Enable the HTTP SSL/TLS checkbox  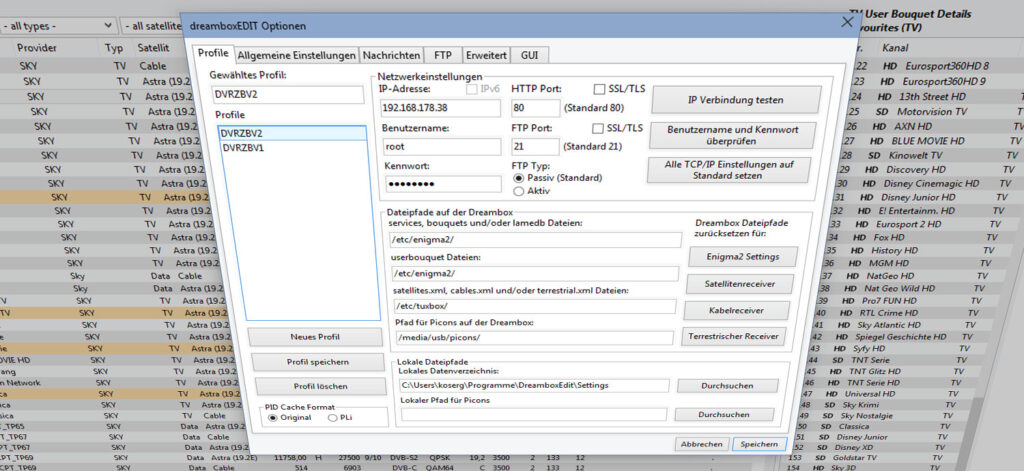[x=600, y=89]
